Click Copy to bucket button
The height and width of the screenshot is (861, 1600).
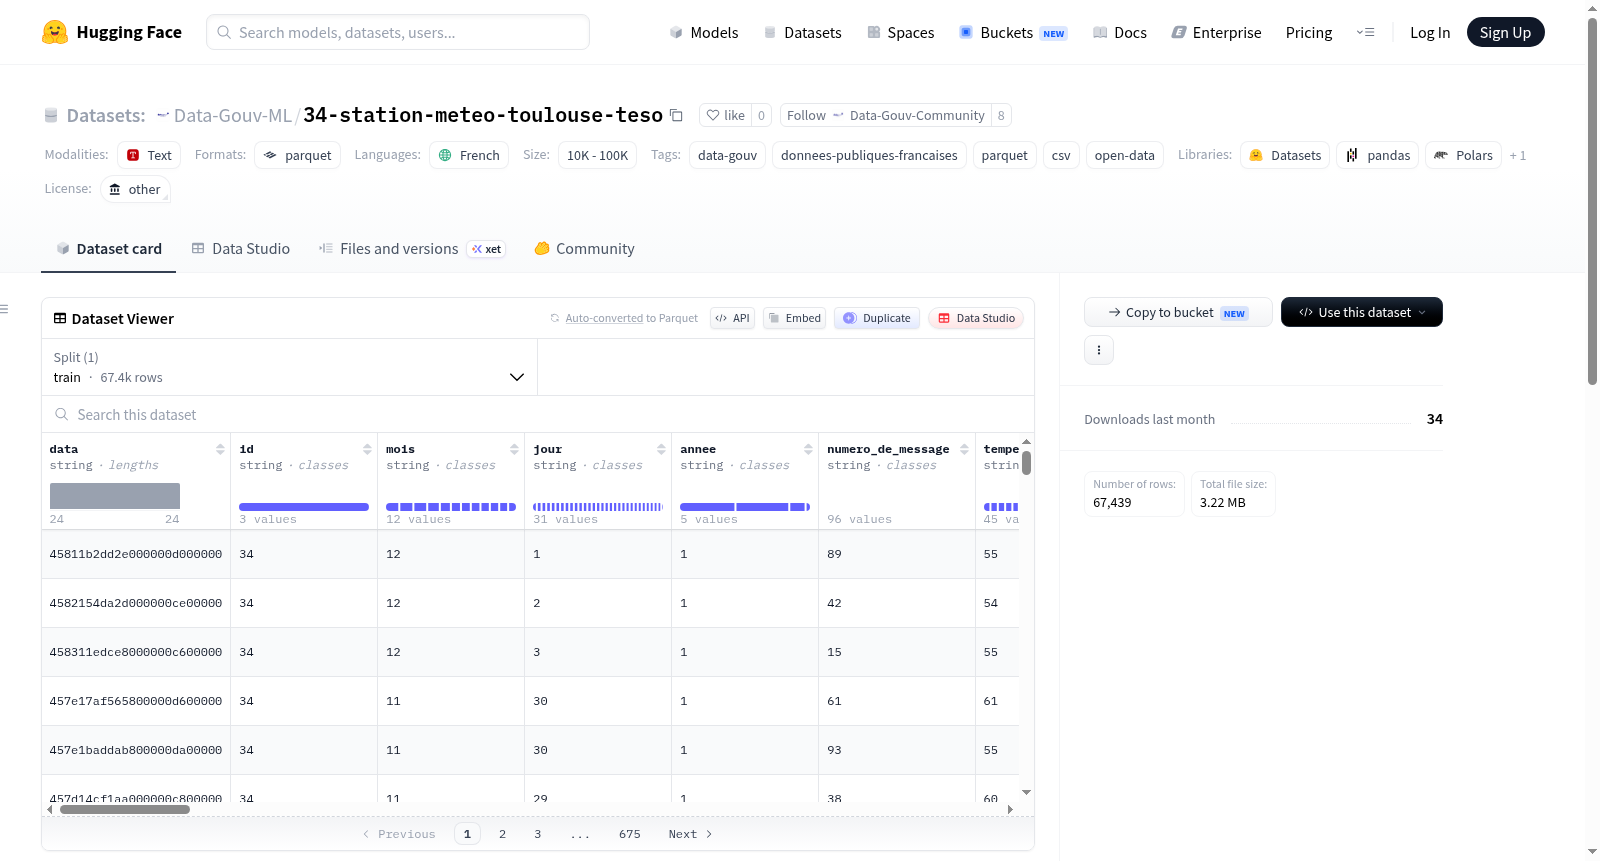pyautogui.click(x=1178, y=312)
